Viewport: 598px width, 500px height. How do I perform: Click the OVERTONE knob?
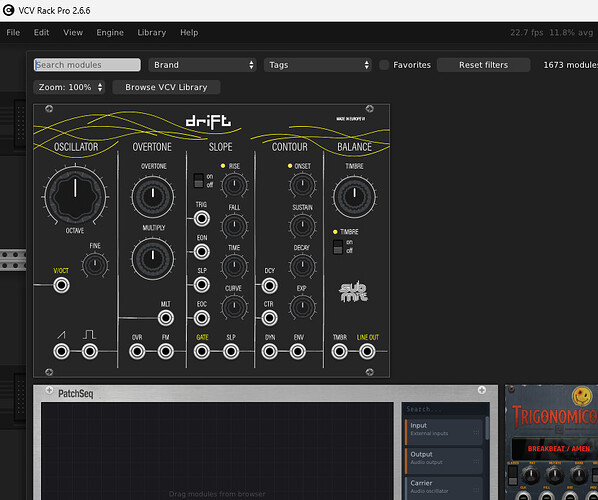(153, 197)
